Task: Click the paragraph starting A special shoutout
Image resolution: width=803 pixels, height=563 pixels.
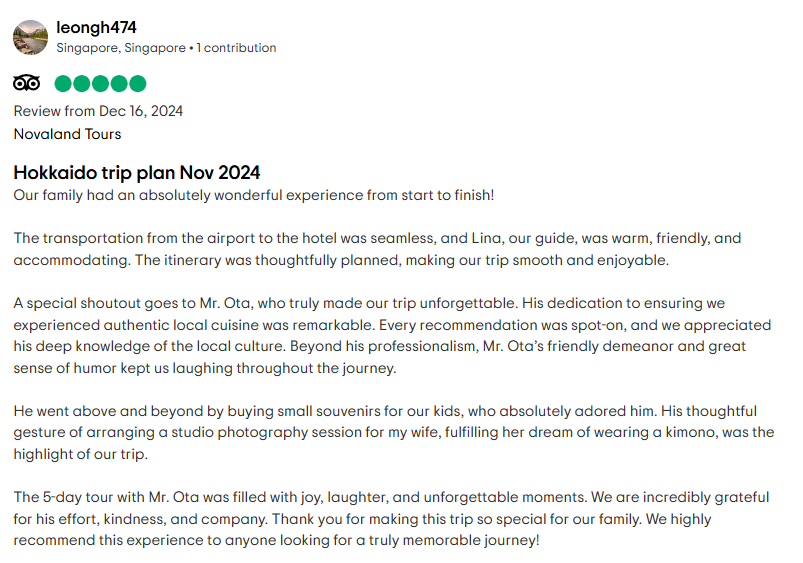Action: (392, 336)
